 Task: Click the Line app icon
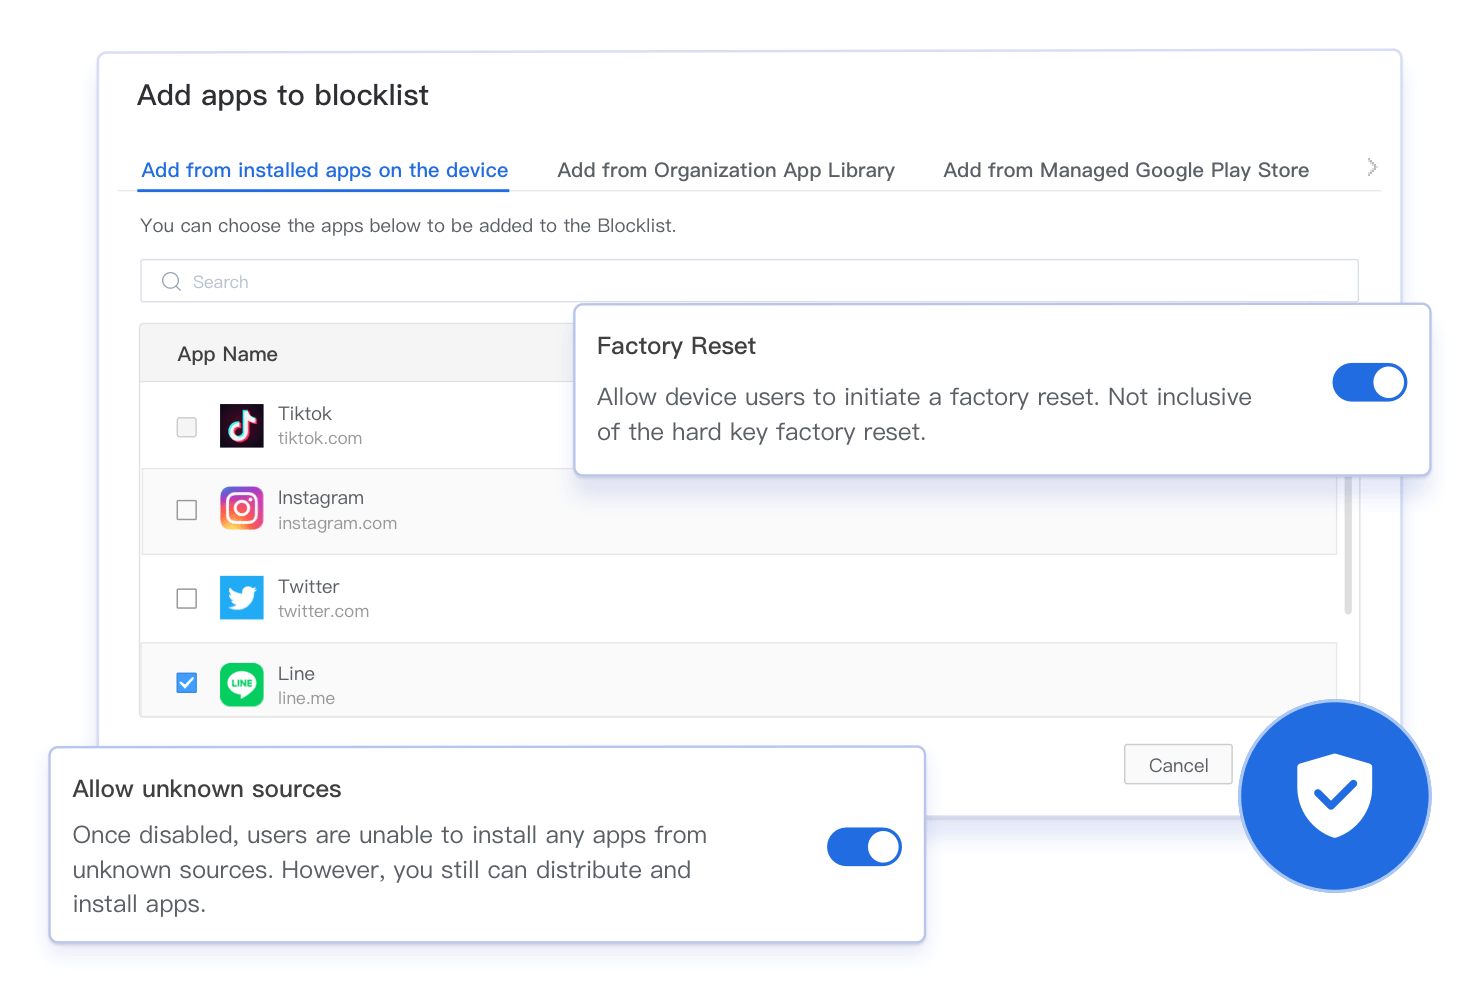point(241,684)
